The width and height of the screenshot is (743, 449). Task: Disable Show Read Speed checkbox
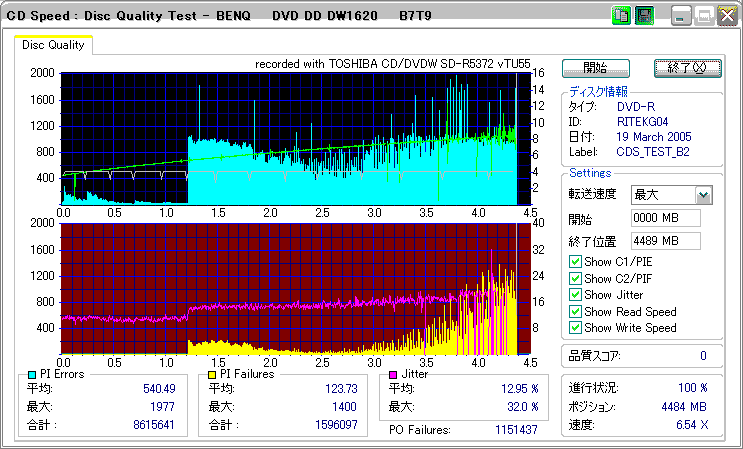tap(575, 311)
